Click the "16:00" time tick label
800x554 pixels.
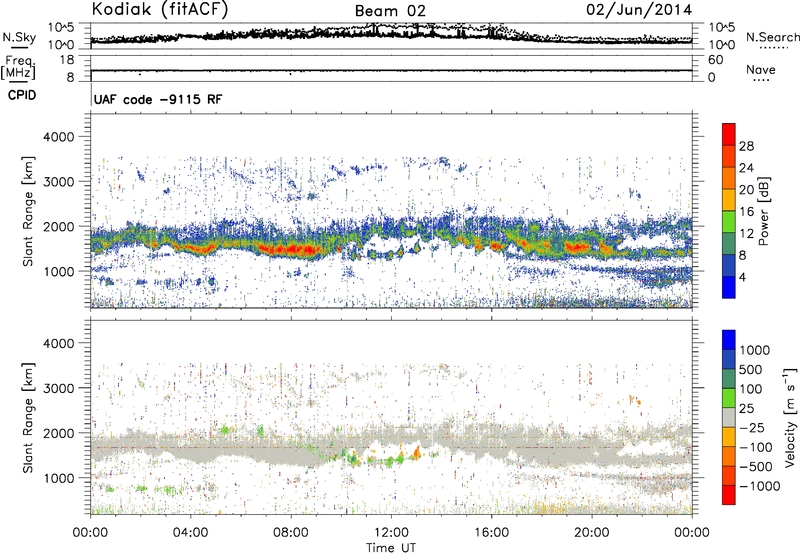(x=491, y=533)
